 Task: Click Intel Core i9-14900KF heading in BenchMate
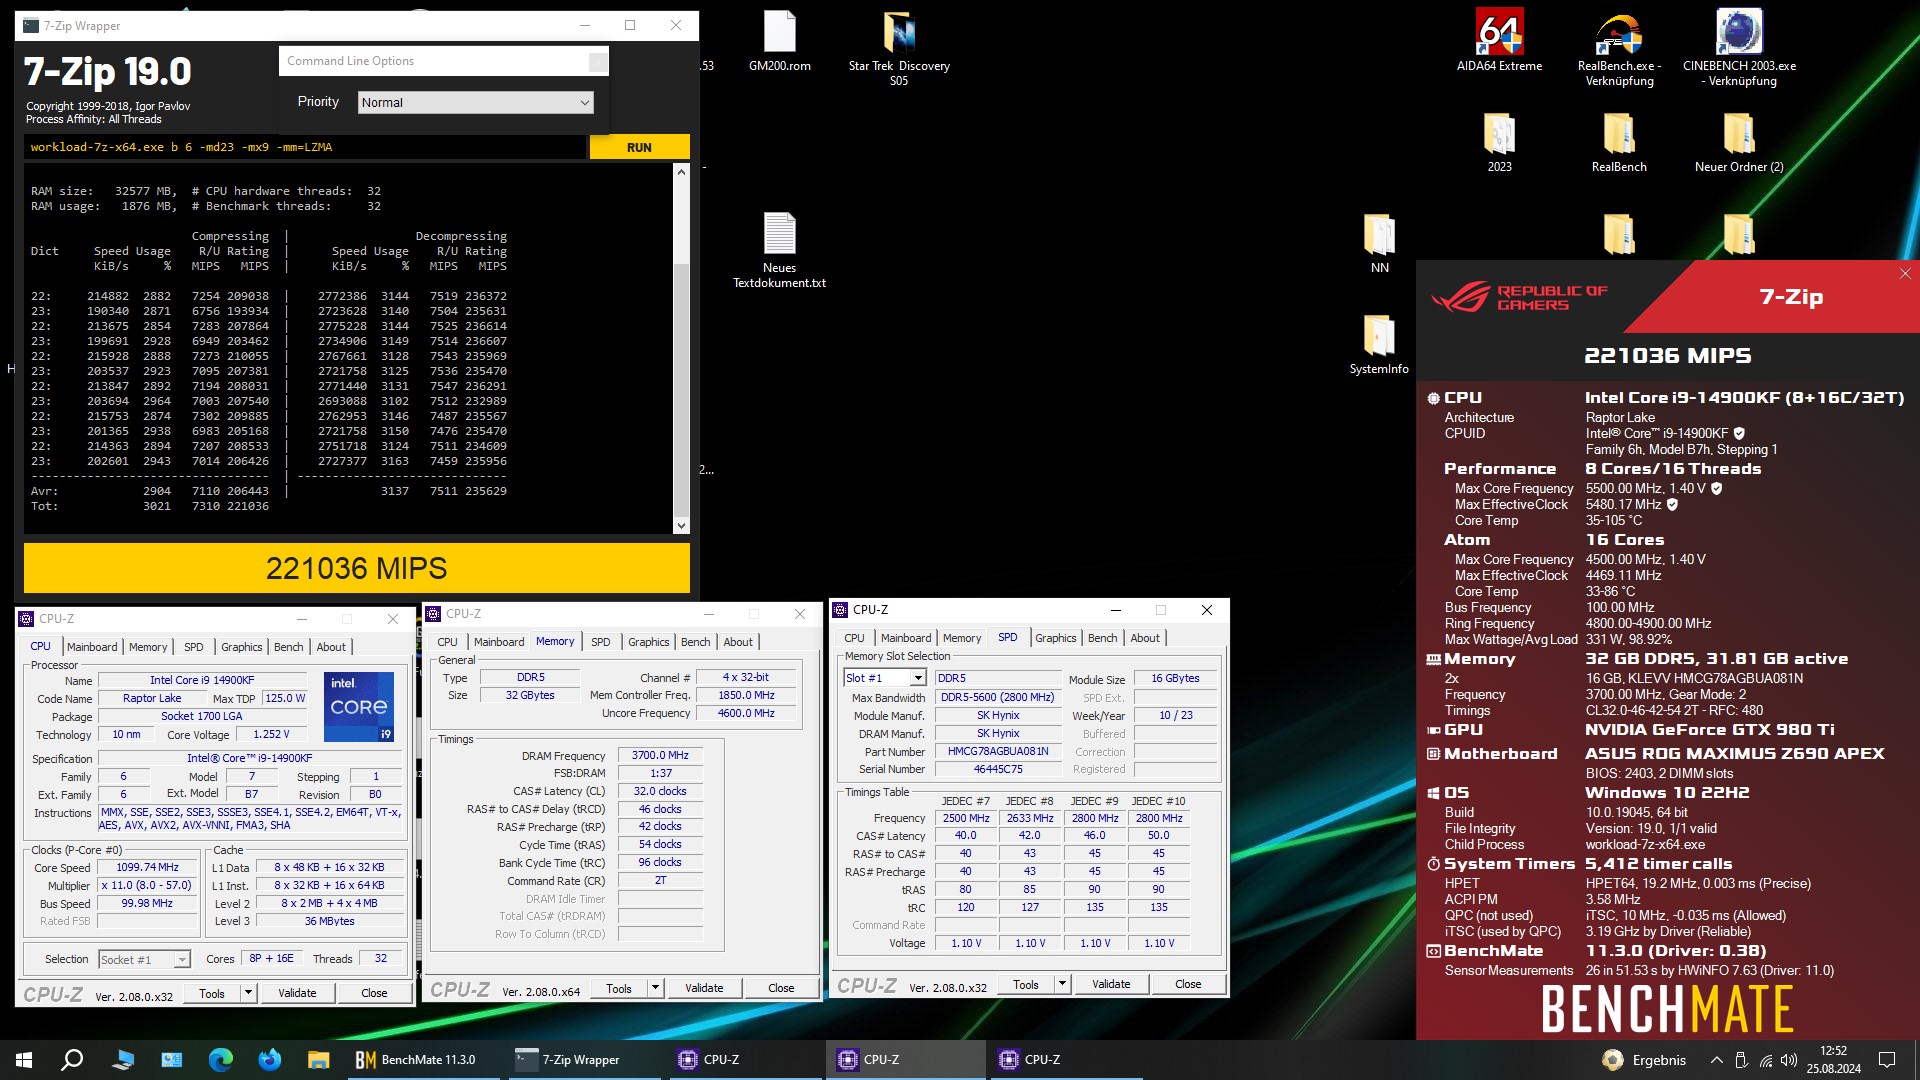(x=1744, y=397)
